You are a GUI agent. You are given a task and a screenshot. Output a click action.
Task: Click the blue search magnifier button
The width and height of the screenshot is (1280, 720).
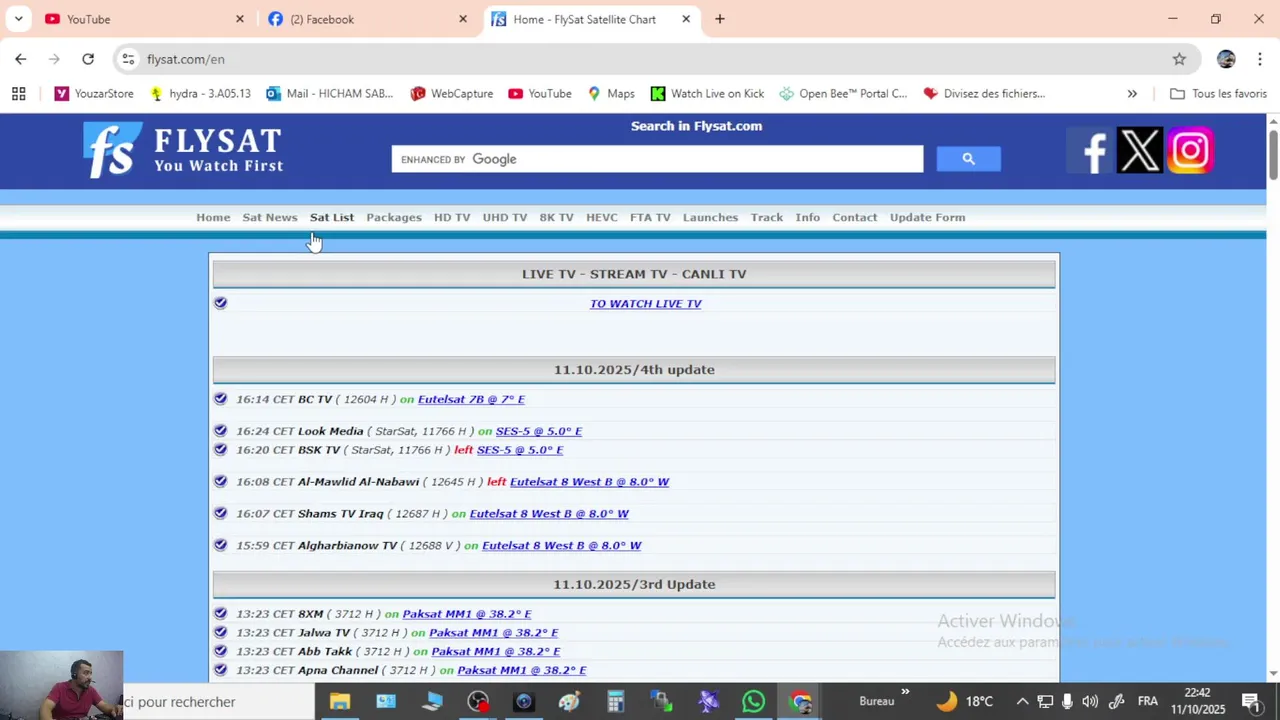[x=968, y=159]
